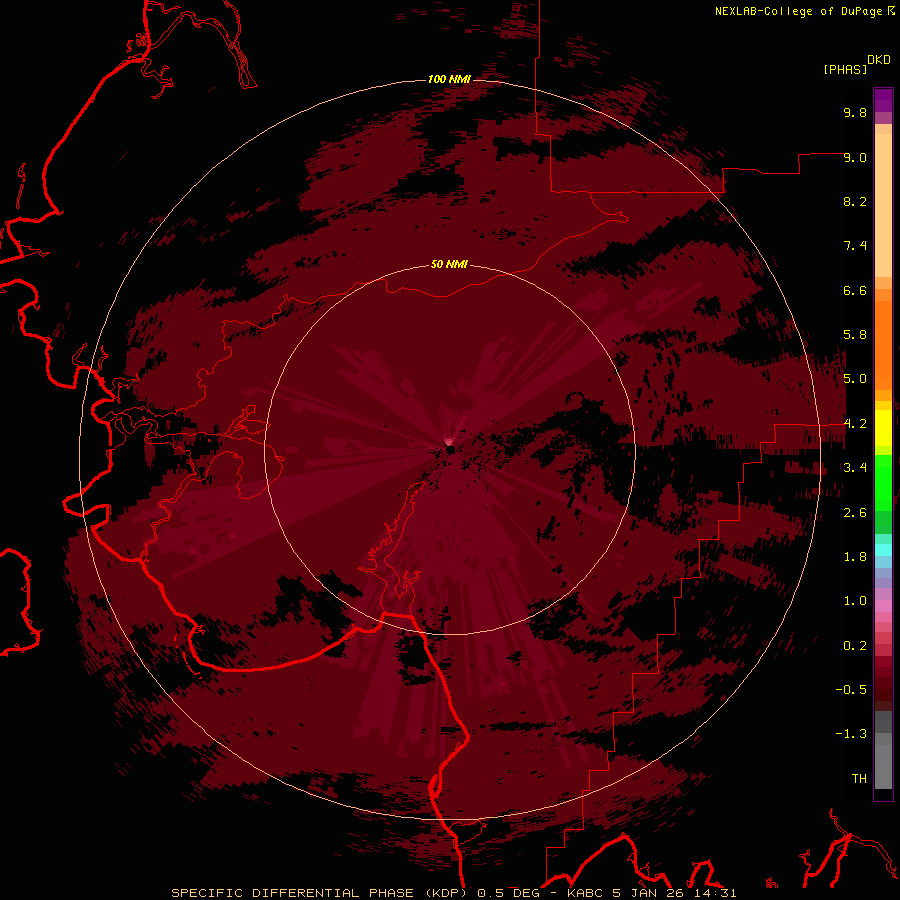900x900 pixels.
Task: Click the 100 NMI range ring label
Action: click(x=449, y=79)
